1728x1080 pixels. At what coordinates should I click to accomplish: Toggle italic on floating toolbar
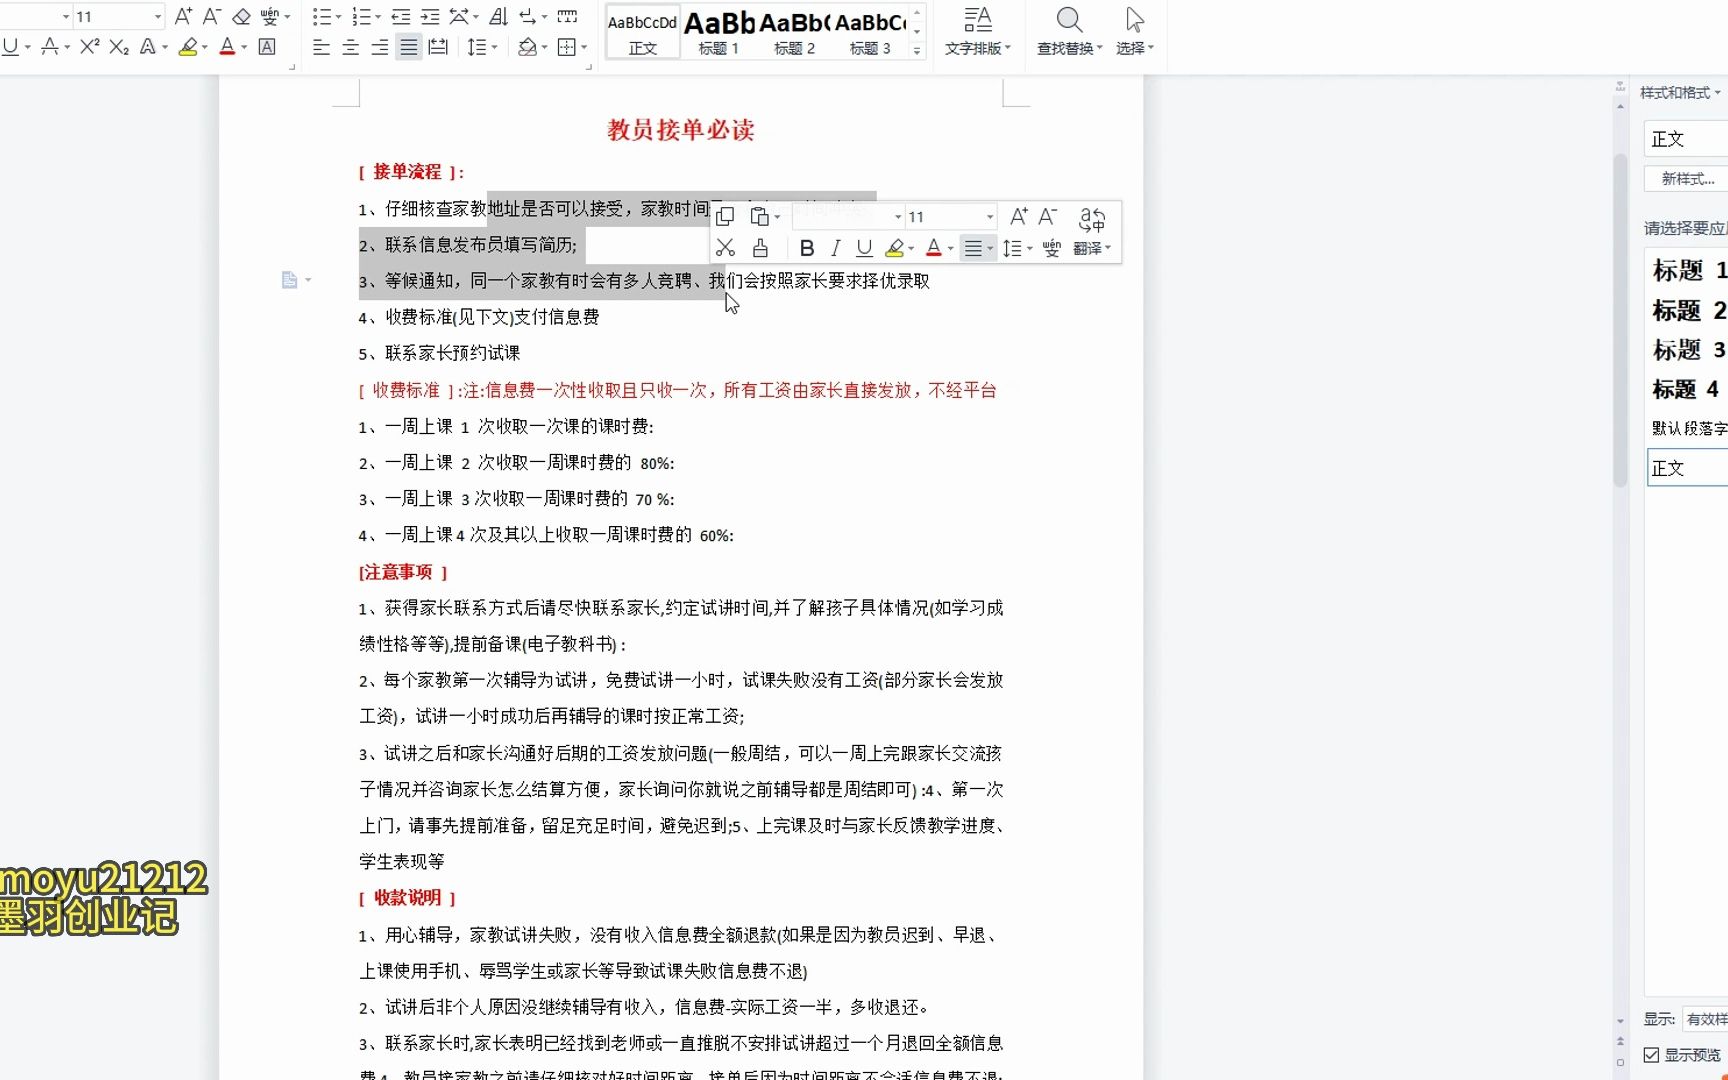836,248
